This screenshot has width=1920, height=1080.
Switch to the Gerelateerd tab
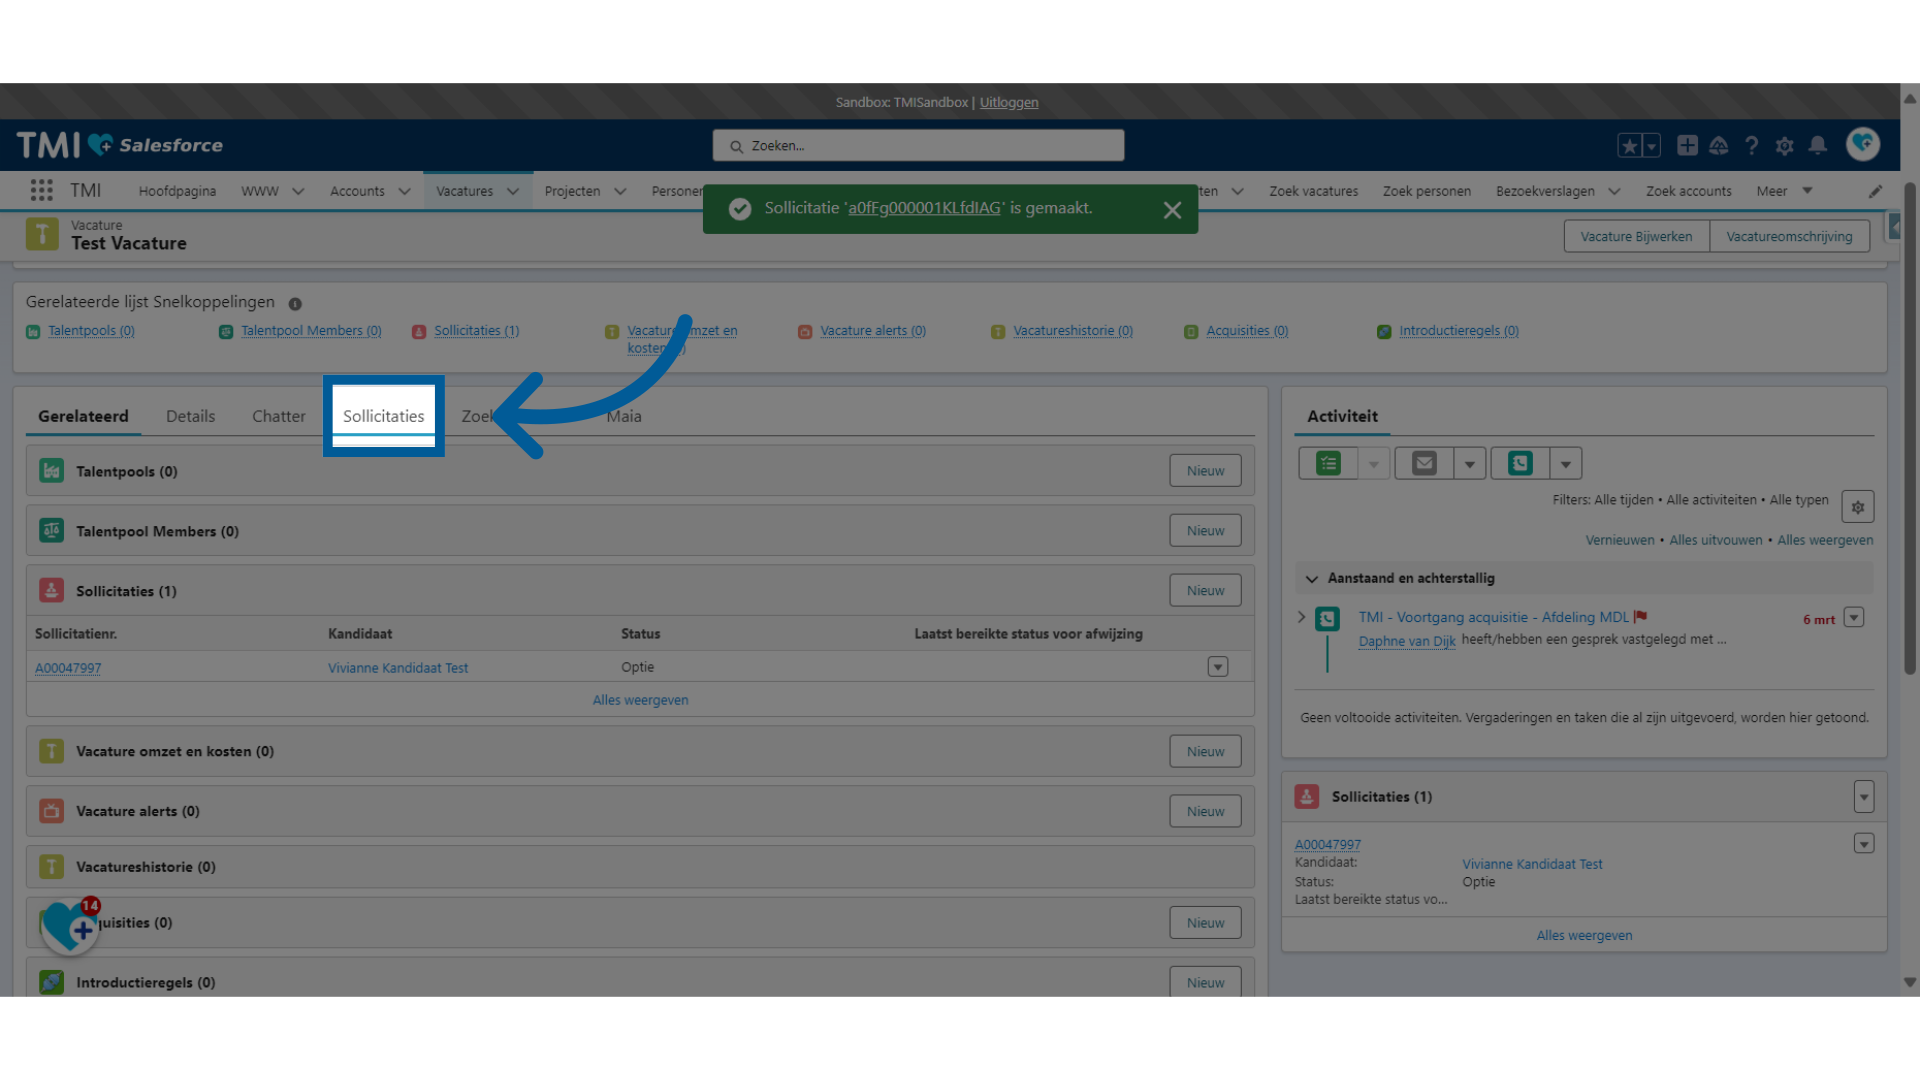click(83, 415)
